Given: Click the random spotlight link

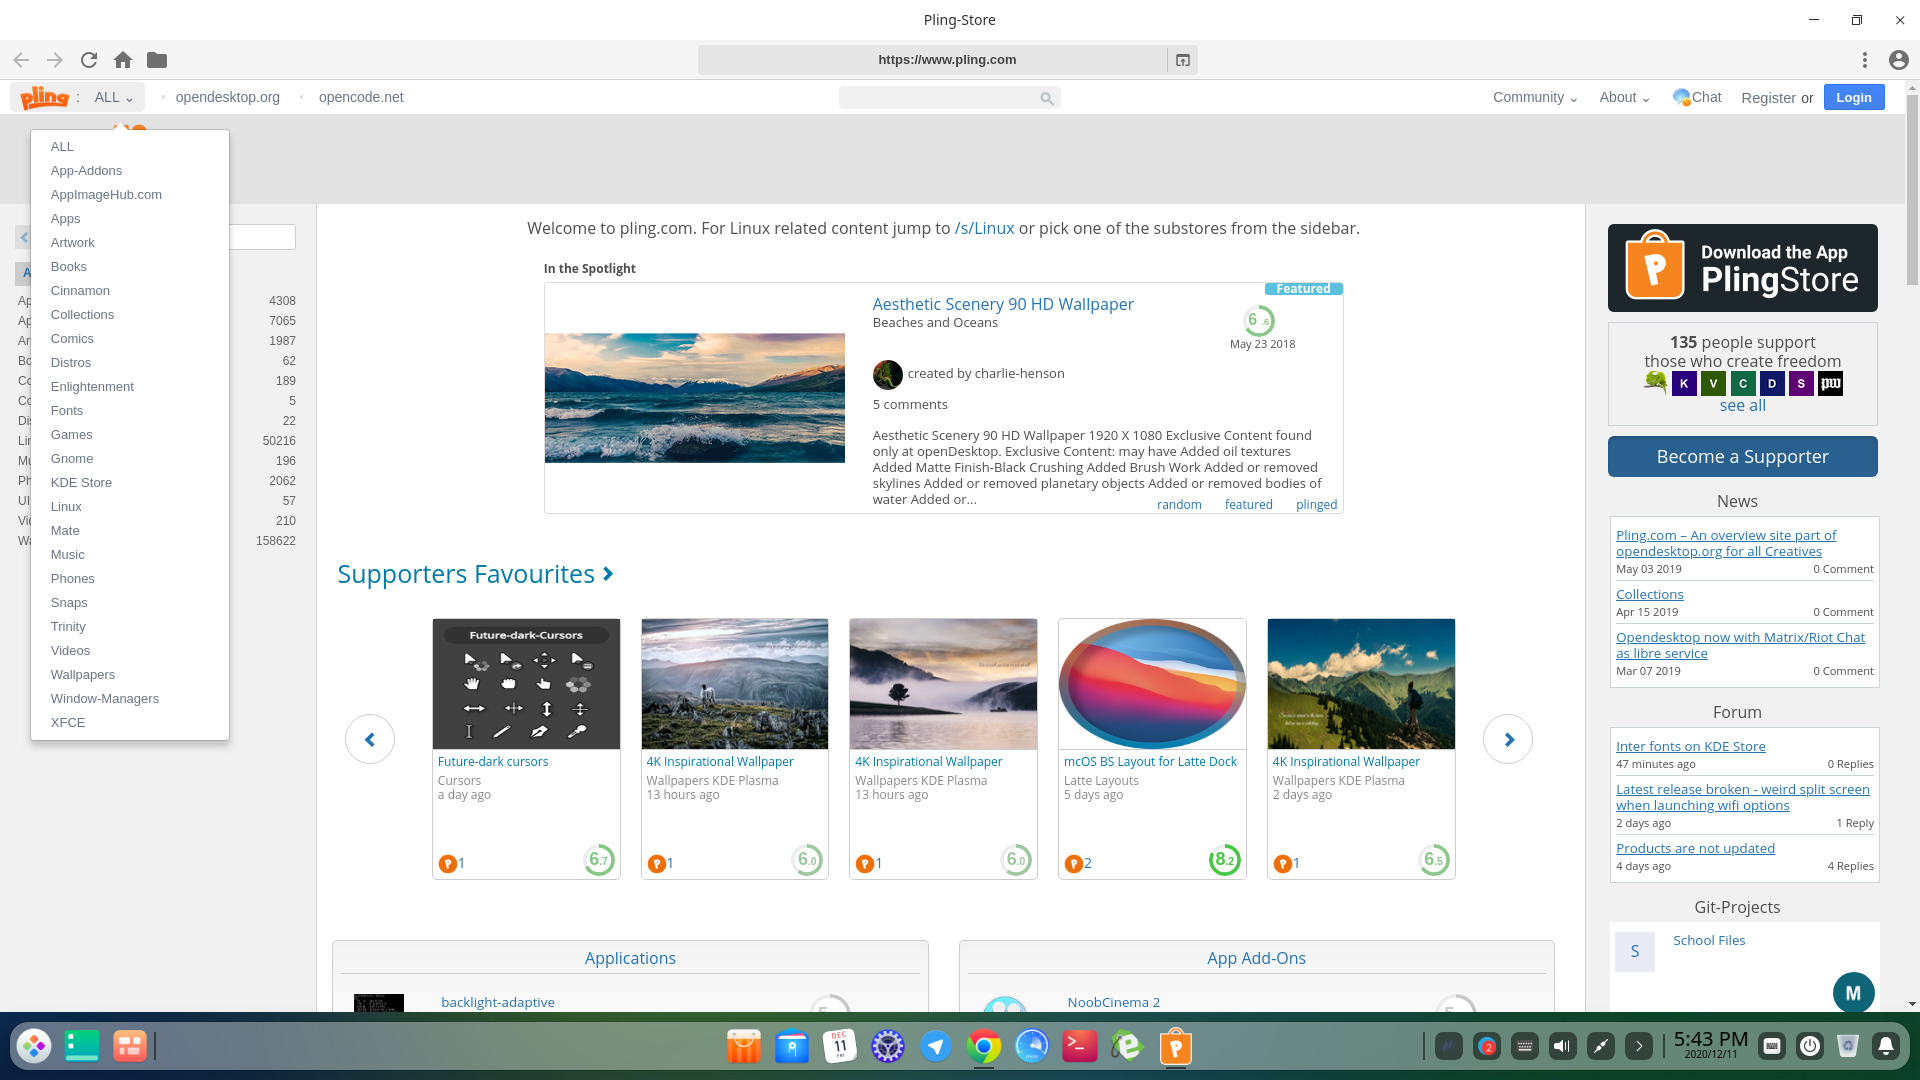Looking at the screenshot, I should tap(1179, 505).
